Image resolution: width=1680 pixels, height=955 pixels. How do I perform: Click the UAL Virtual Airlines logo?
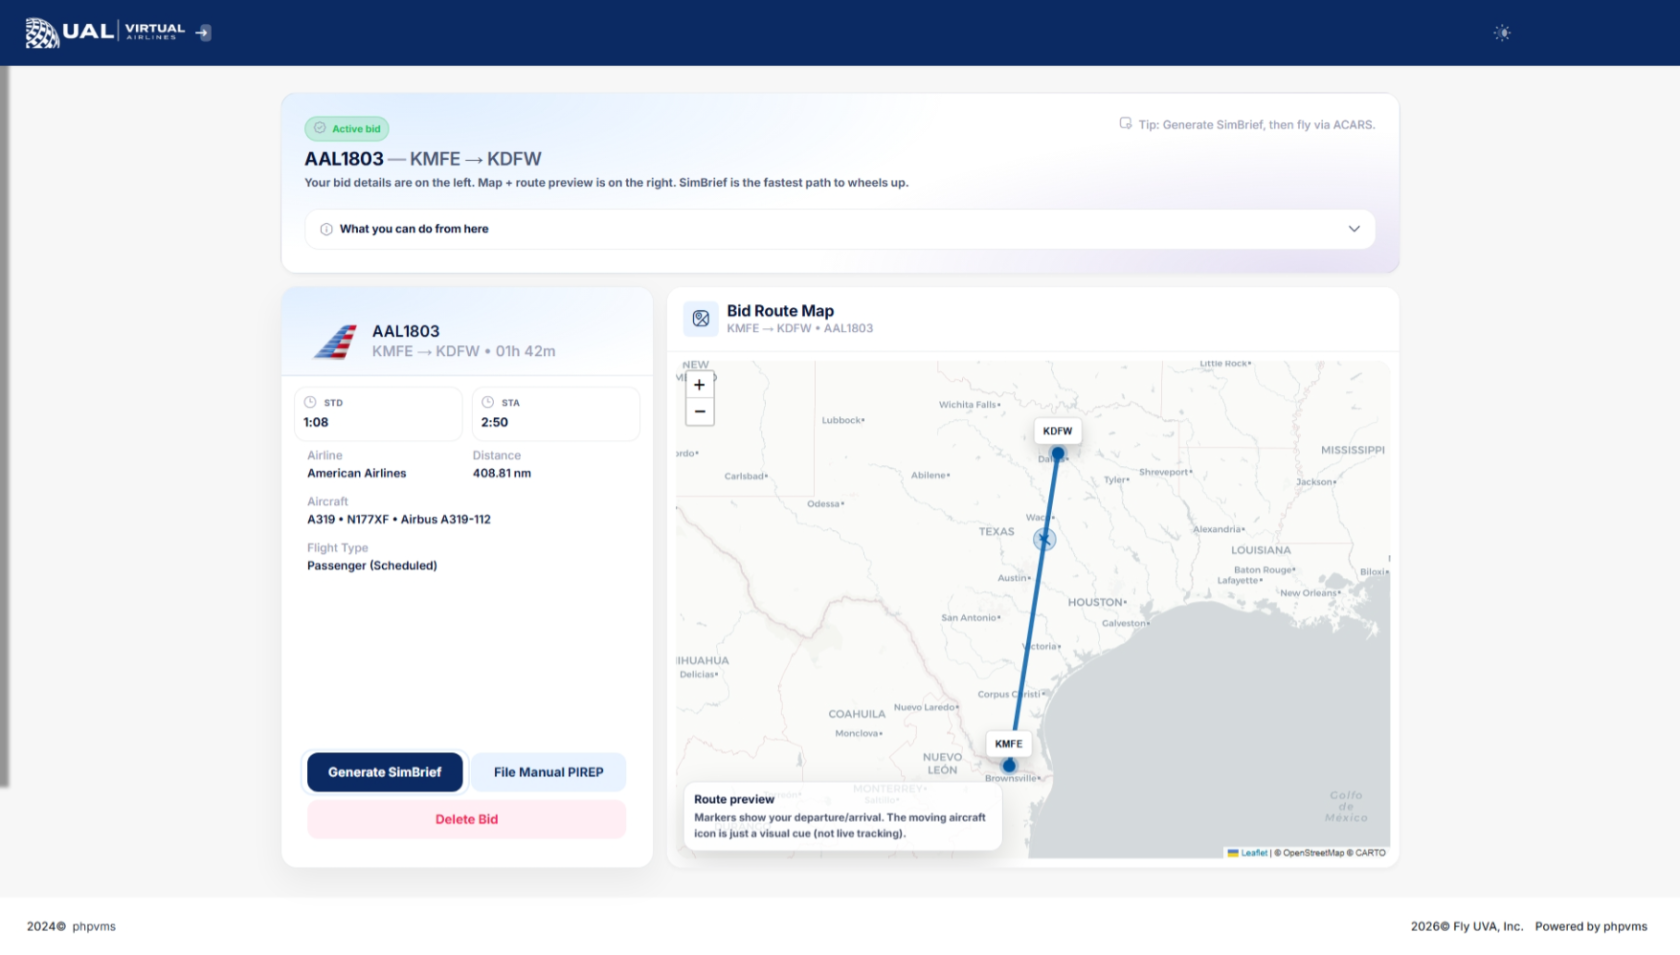[105, 32]
